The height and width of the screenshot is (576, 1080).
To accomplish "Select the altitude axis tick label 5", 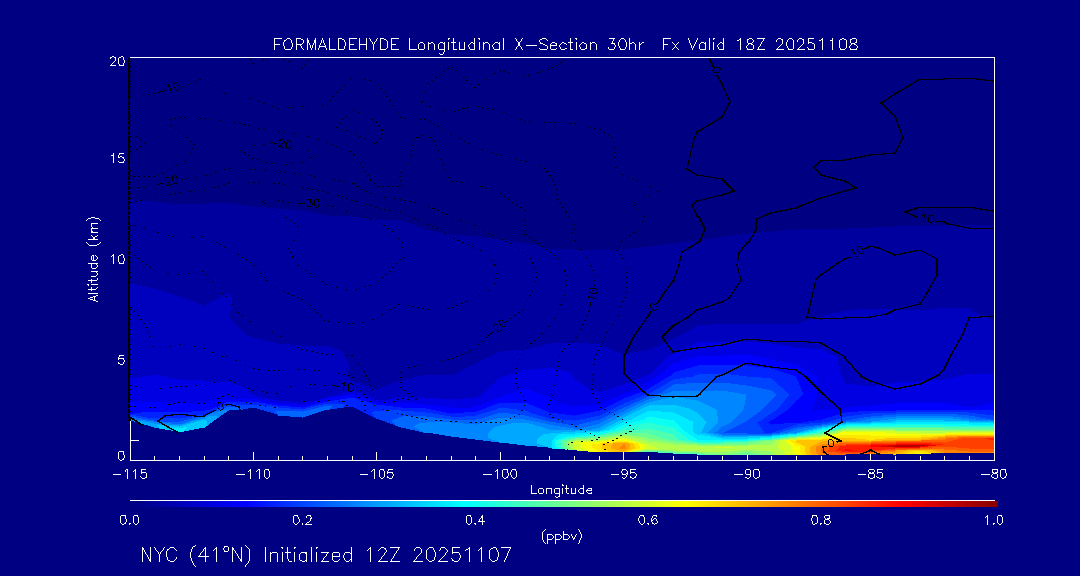I will (120, 360).
